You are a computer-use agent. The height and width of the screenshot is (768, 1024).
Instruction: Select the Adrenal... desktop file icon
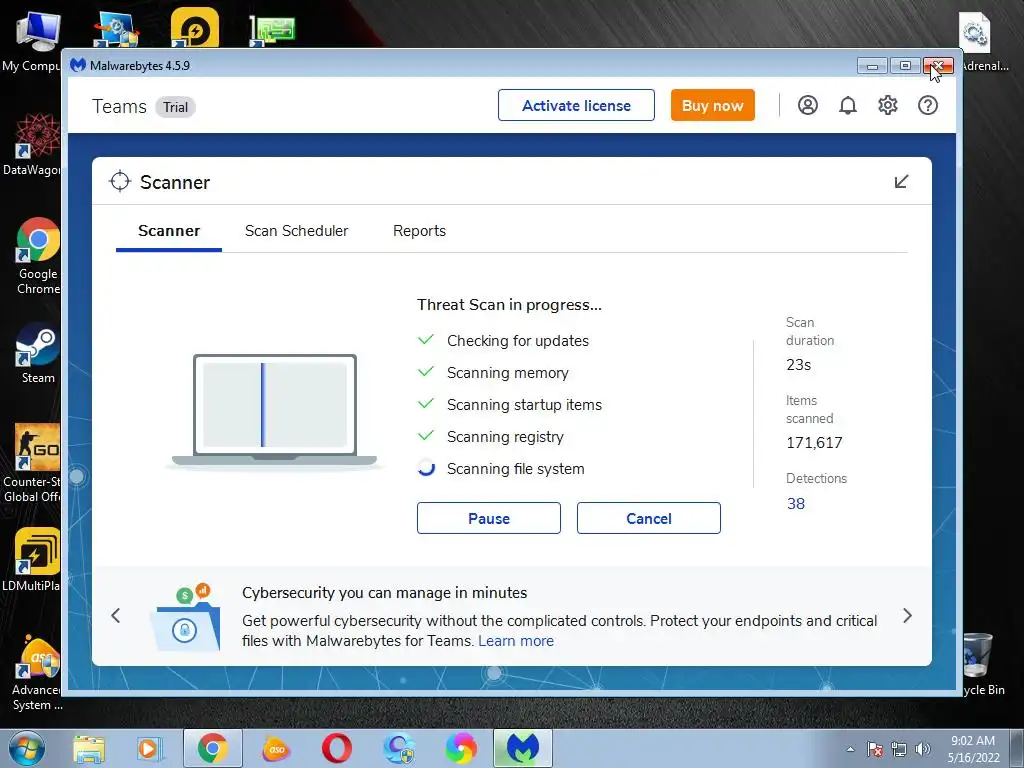point(984,42)
